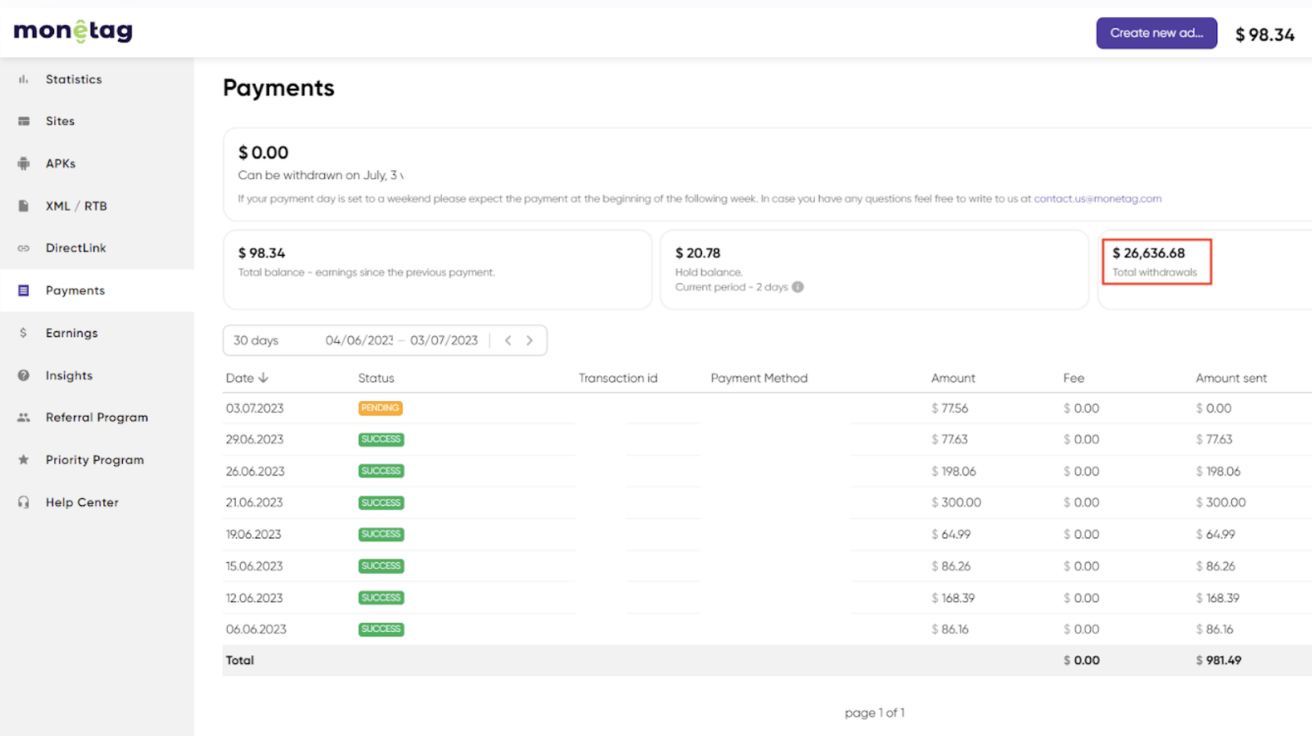Go to previous date range arrow
This screenshot has width=1312, height=736.
[x=508, y=341]
